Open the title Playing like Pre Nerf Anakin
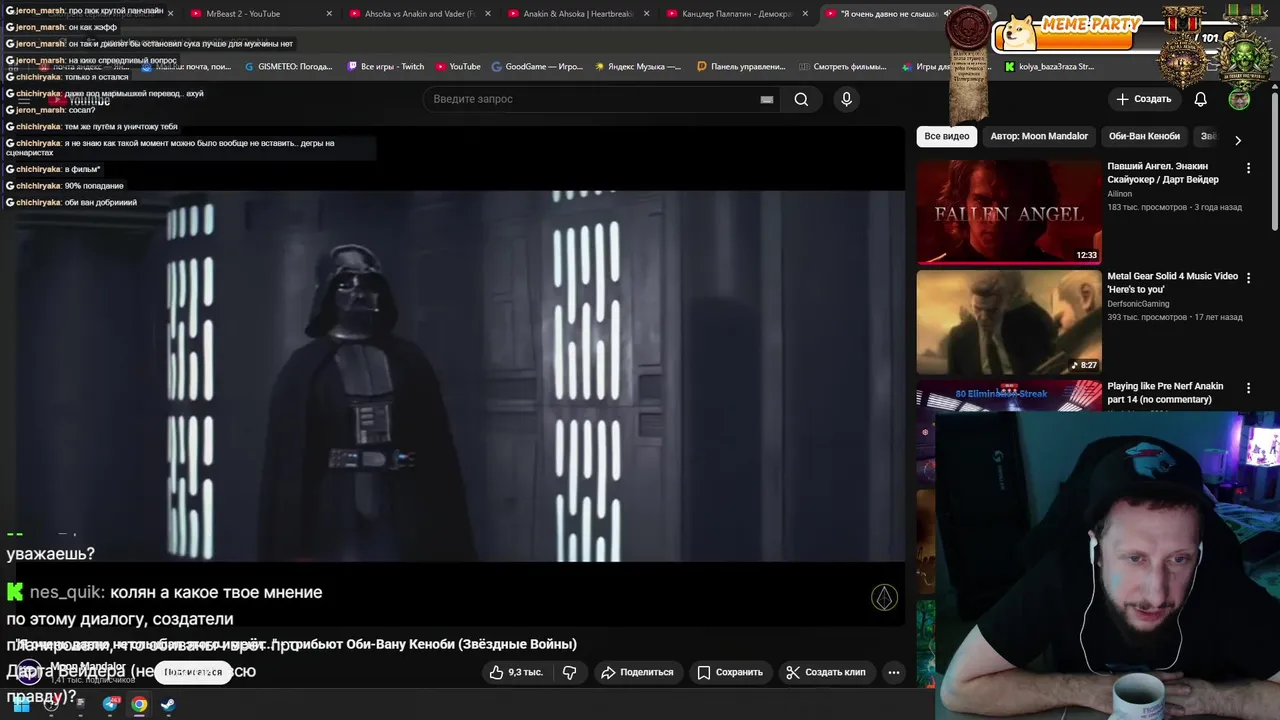1280x720 pixels. coord(1165,393)
